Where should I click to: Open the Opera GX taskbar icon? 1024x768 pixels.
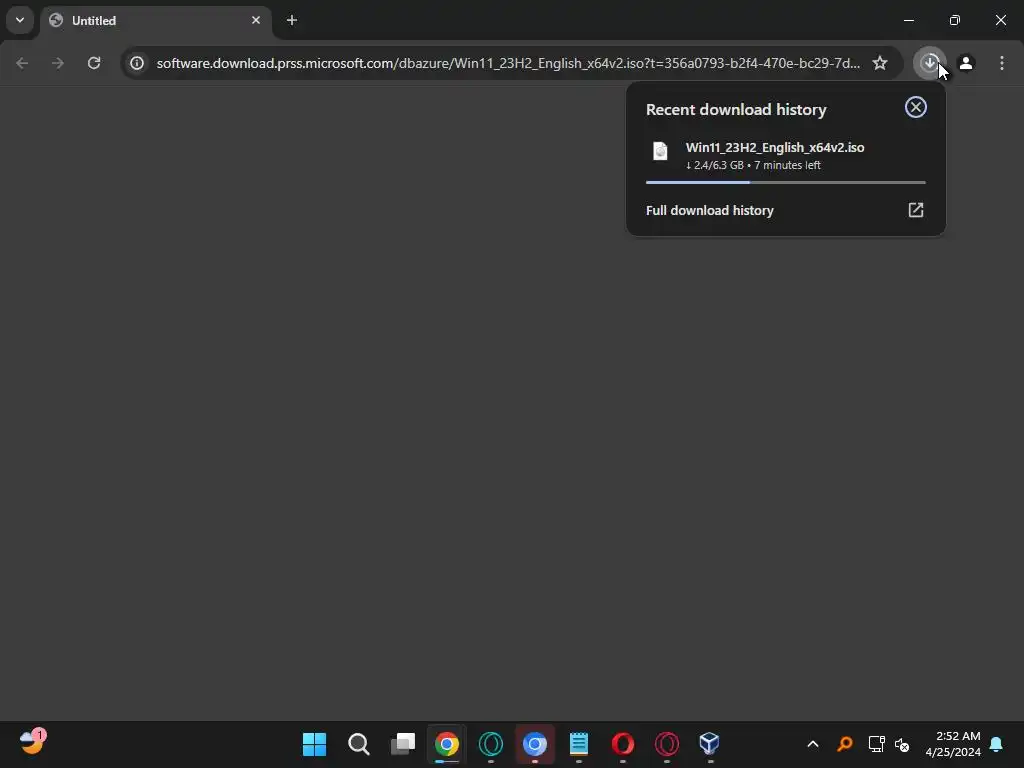click(x=667, y=744)
